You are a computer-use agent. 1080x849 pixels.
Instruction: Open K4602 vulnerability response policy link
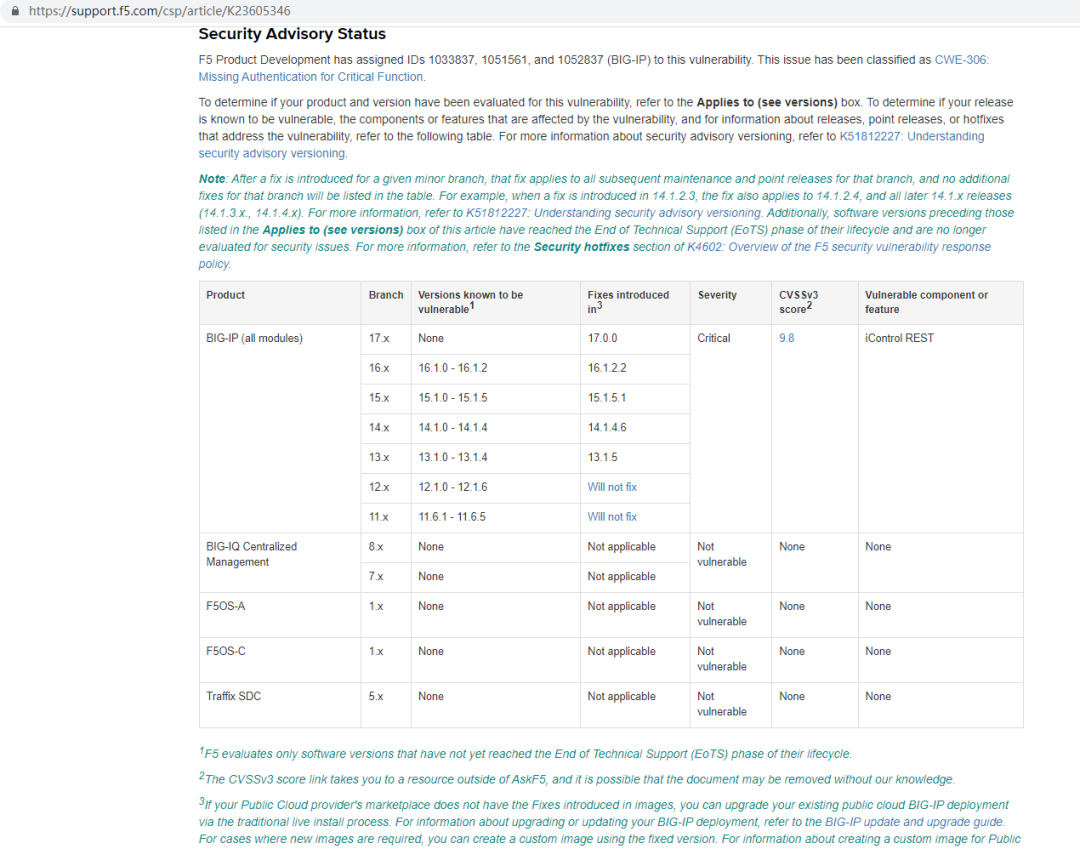tap(594, 255)
